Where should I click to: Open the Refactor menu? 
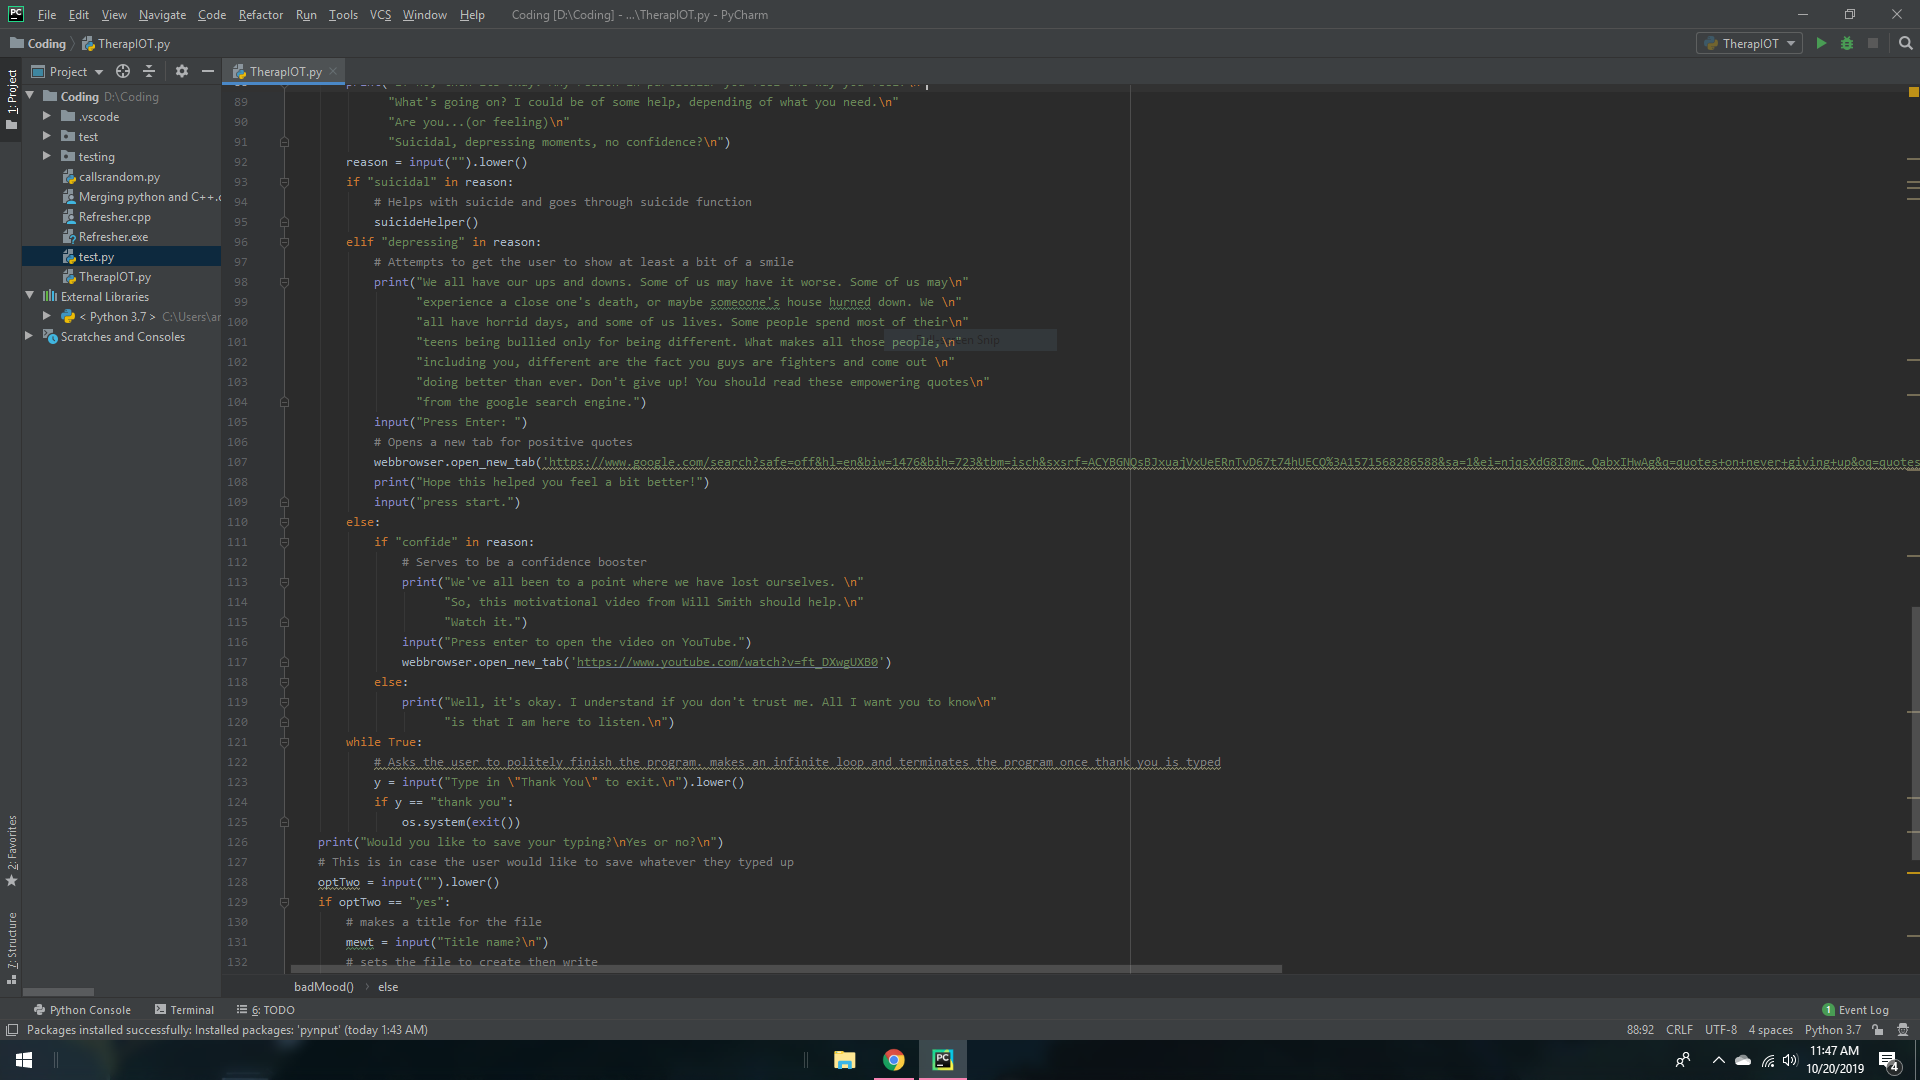click(260, 15)
